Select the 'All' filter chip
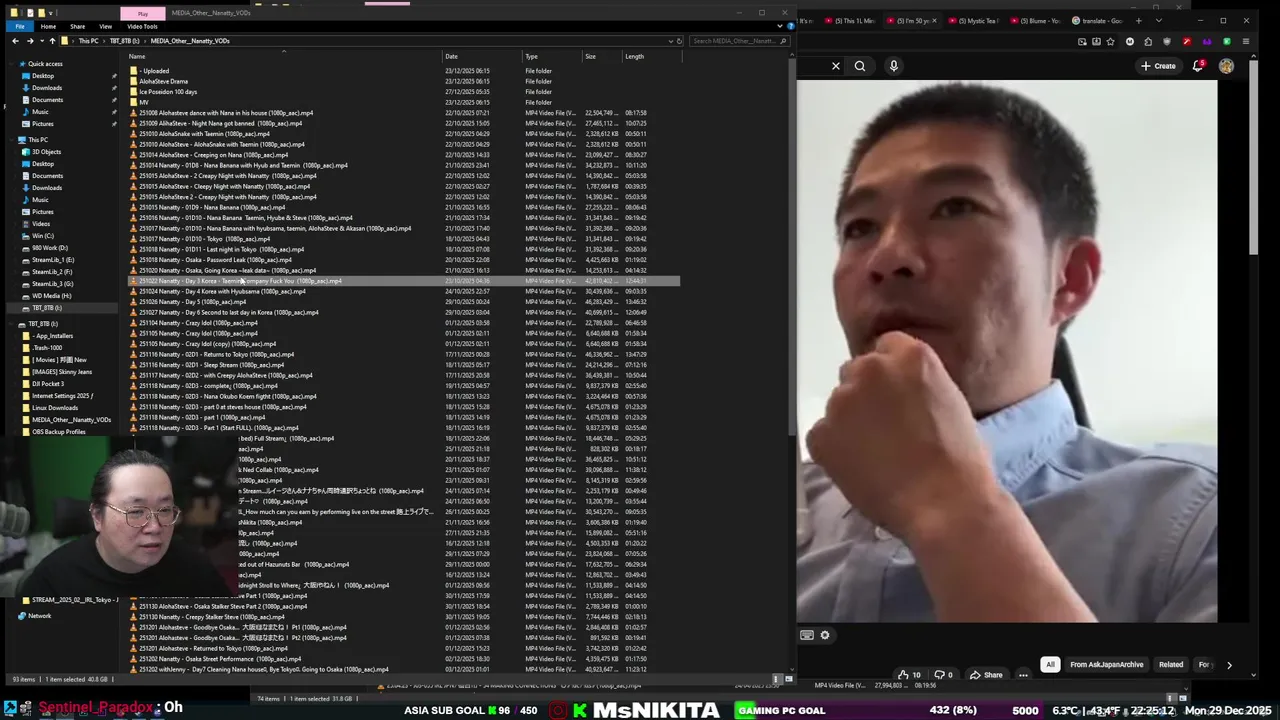The image size is (1280, 720). click(1050, 665)
